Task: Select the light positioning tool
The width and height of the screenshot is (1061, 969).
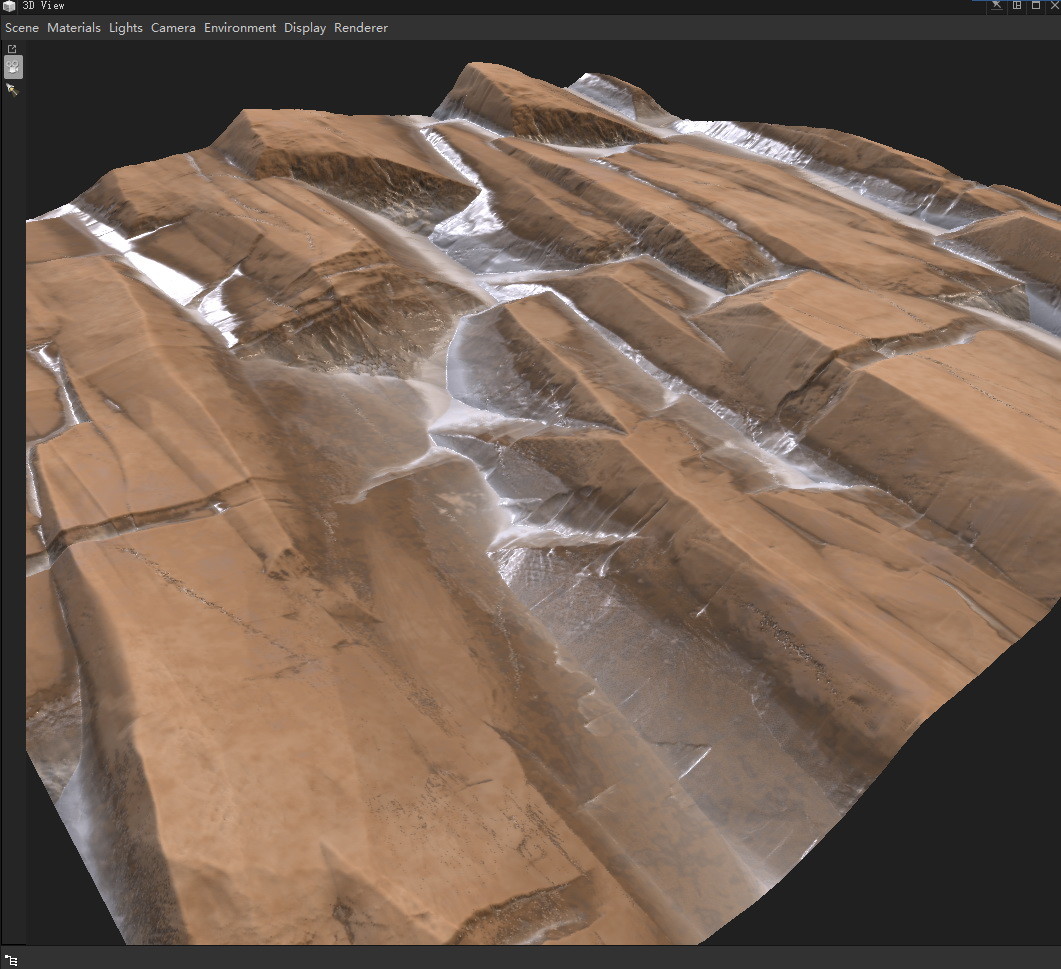Action: (13, 89)
